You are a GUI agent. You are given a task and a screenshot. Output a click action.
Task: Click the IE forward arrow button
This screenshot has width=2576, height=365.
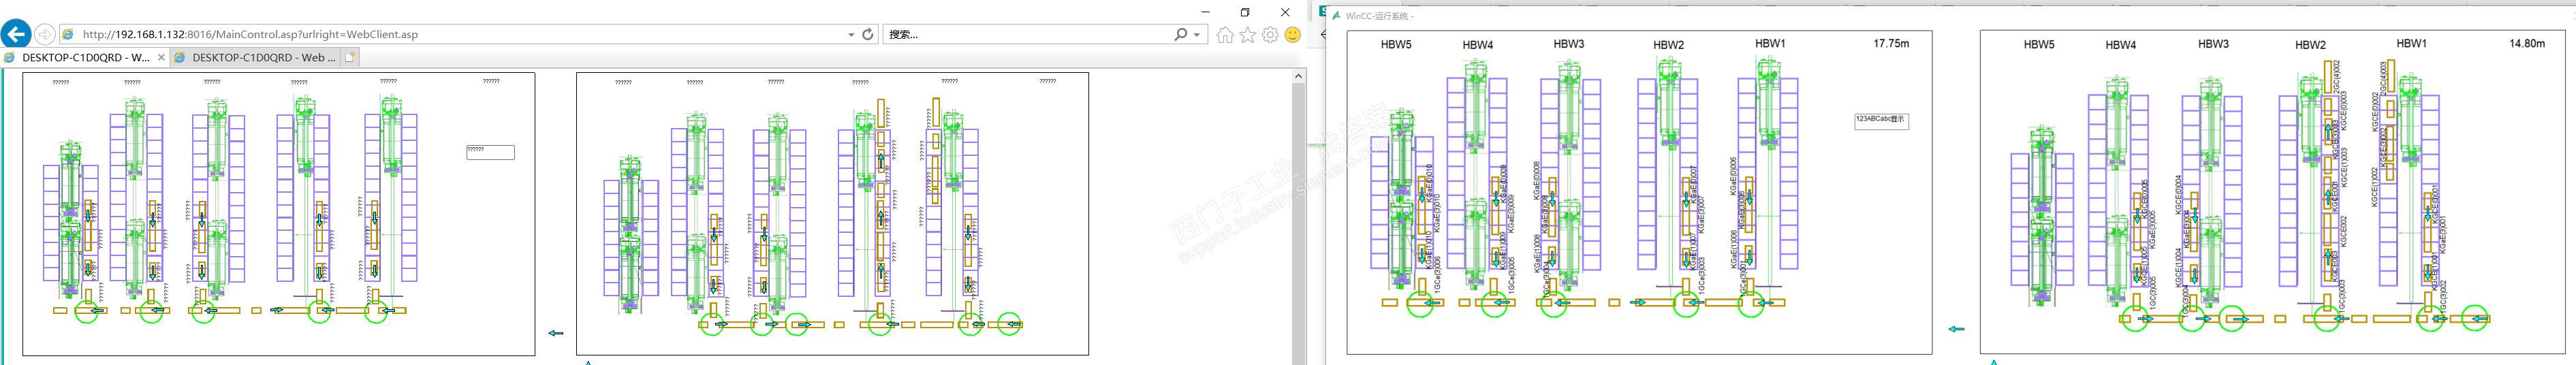(x=44, y=34)
